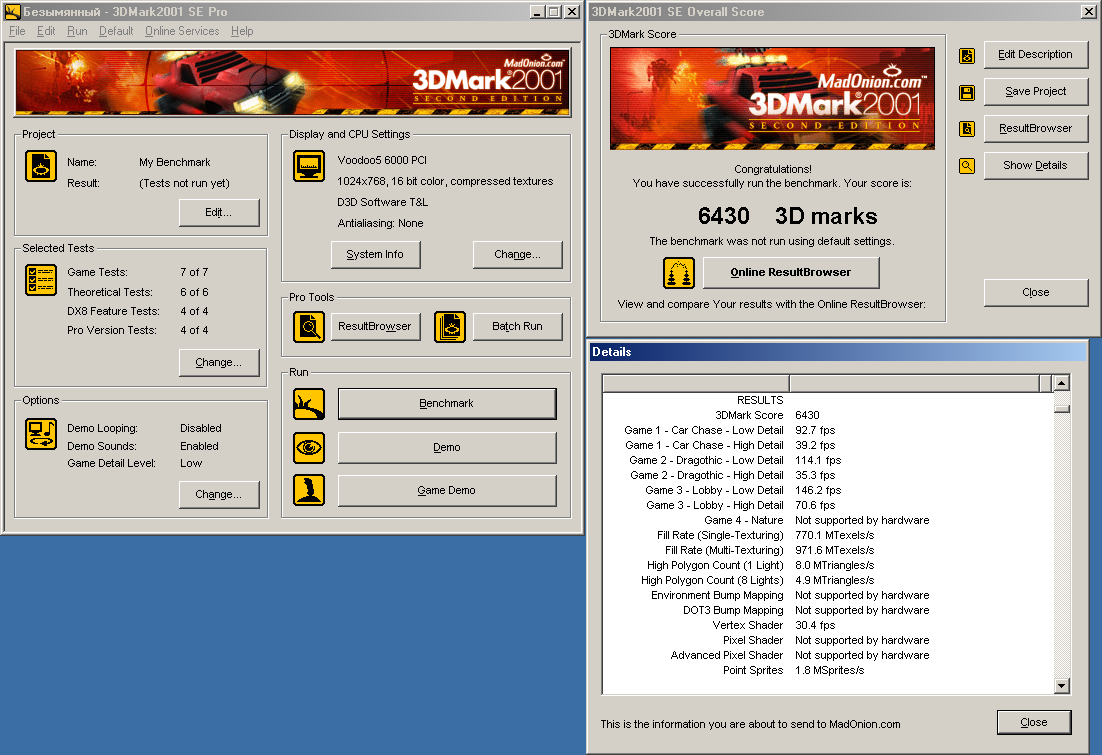Click the 'My Benchmark' project name
The height and width of the screenshot is (755, 1102).
pyautogui.click(x=174, y=162)
